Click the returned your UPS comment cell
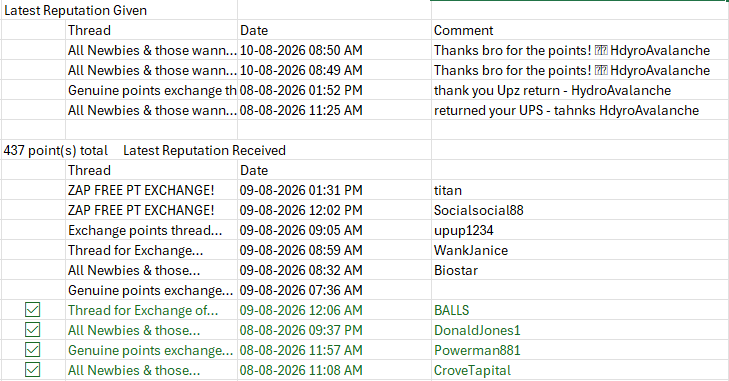The height and width of the screenshot is (381, 729). click(x=580, y=110)
